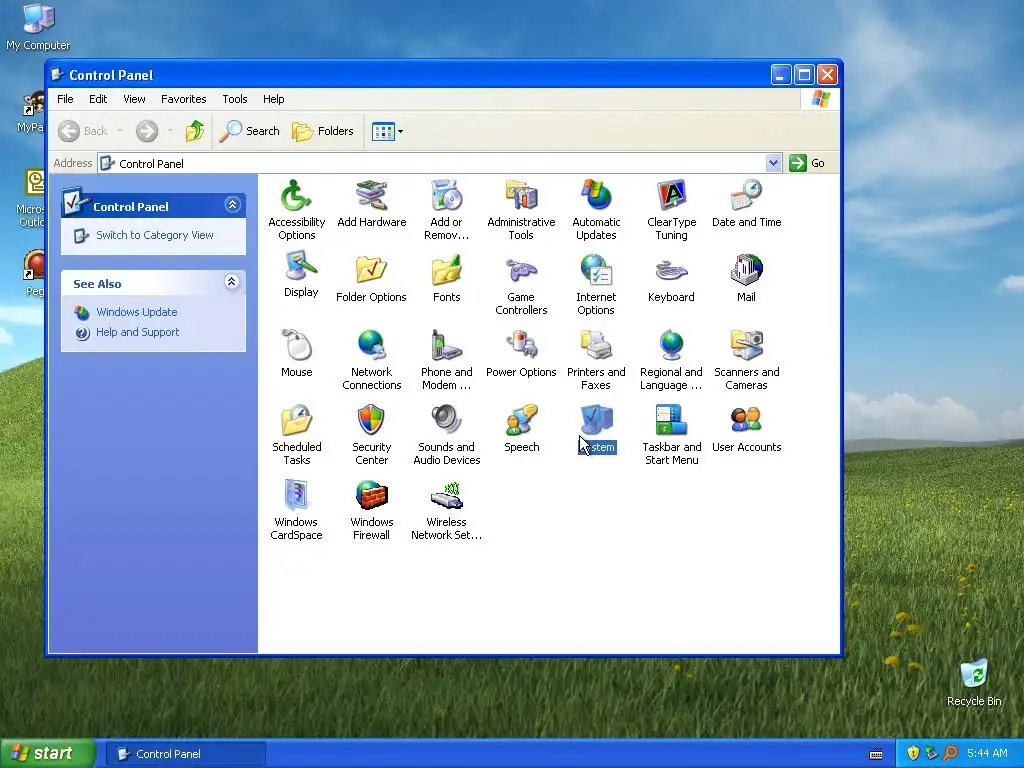Click security shield tray icon
Screen dimensions: 1024x768
pos(913,754)
